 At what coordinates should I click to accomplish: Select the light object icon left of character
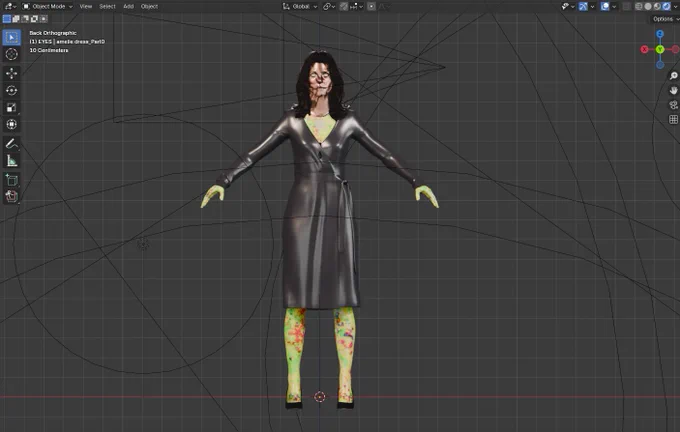tap(143, 244)
